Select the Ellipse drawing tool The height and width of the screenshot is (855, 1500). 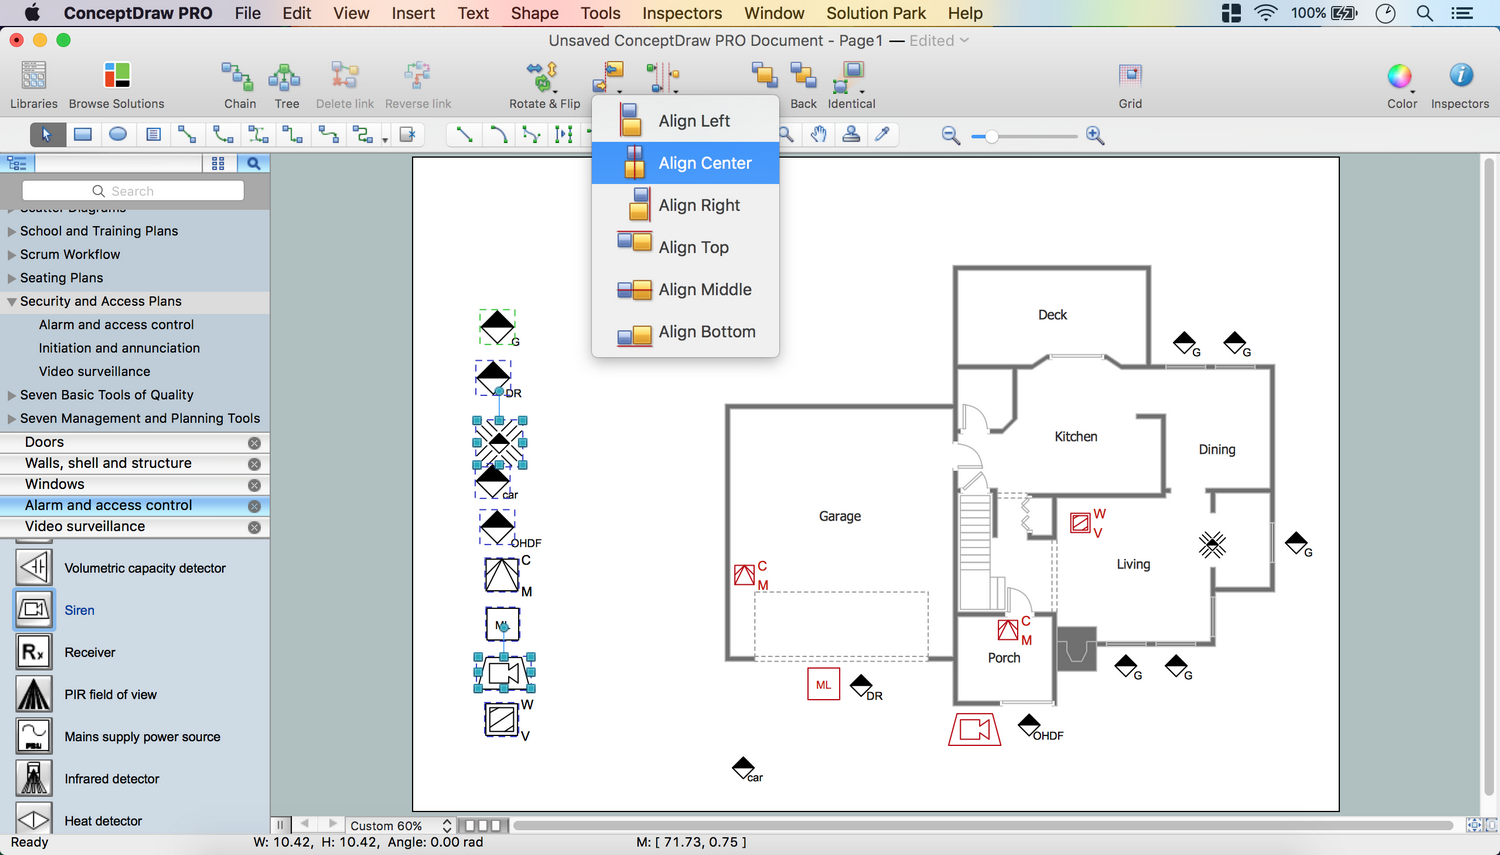pyautogui.click(x=118, y=134)
